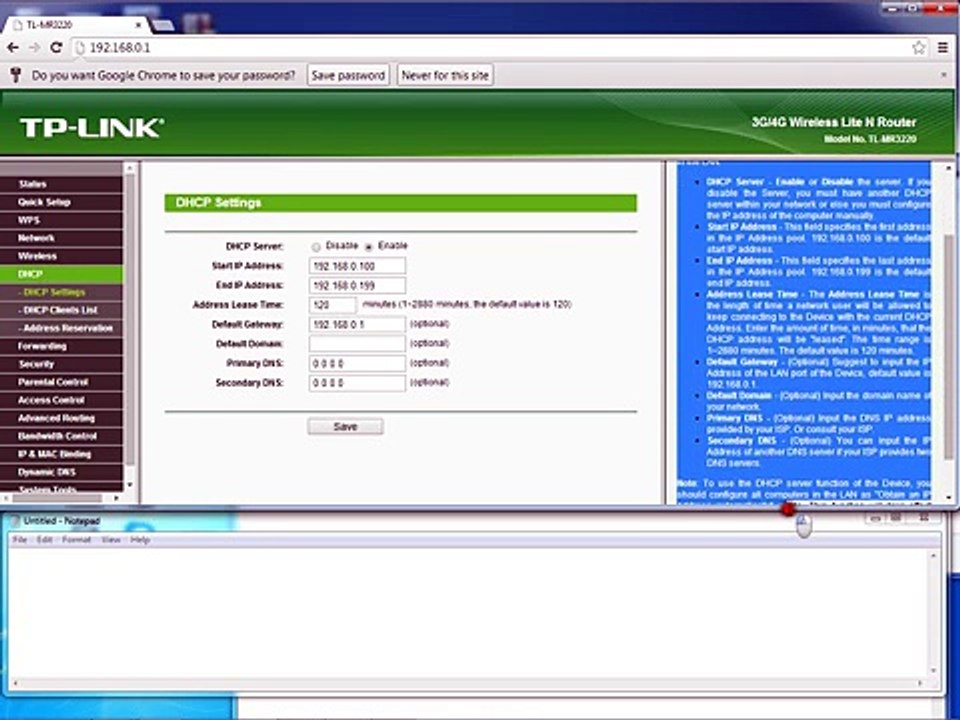Click the help panel scroll down arrow
Screen dimensions: 960x720
[x=949, y=498]
